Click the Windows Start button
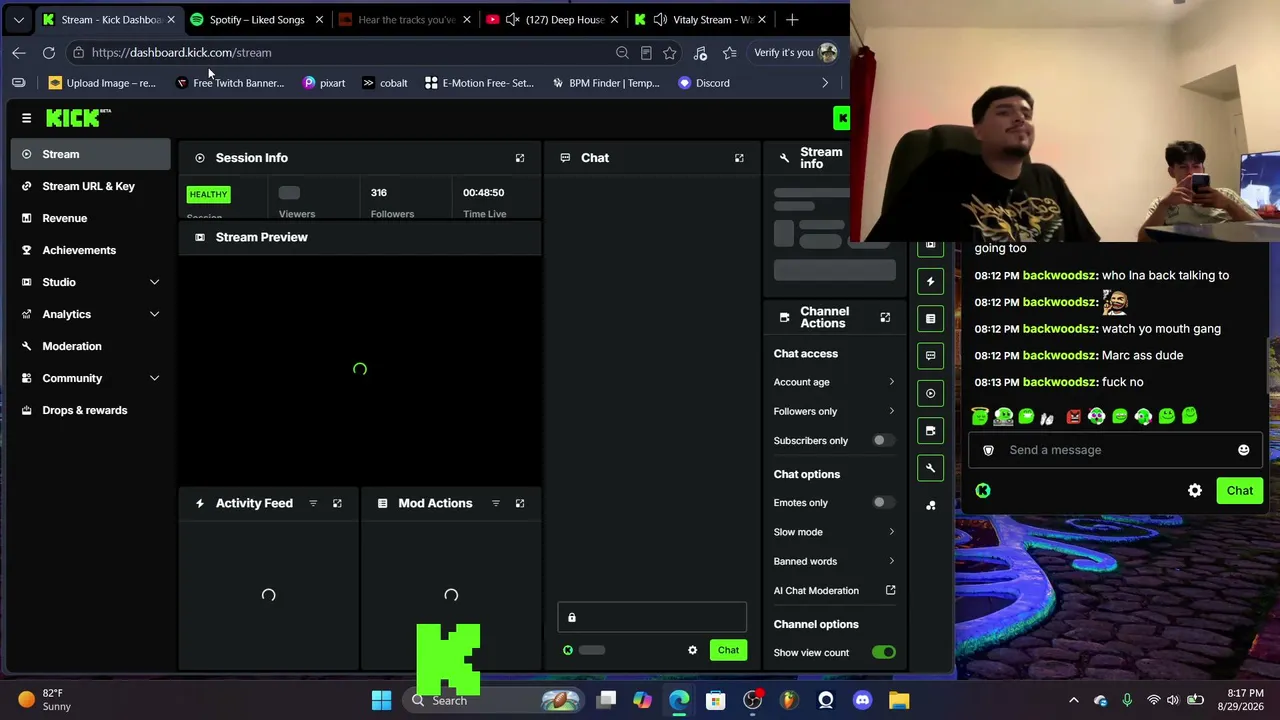The height and width of the screenshot is (720, 1280). pyautogui.click(x=382, y=700)
